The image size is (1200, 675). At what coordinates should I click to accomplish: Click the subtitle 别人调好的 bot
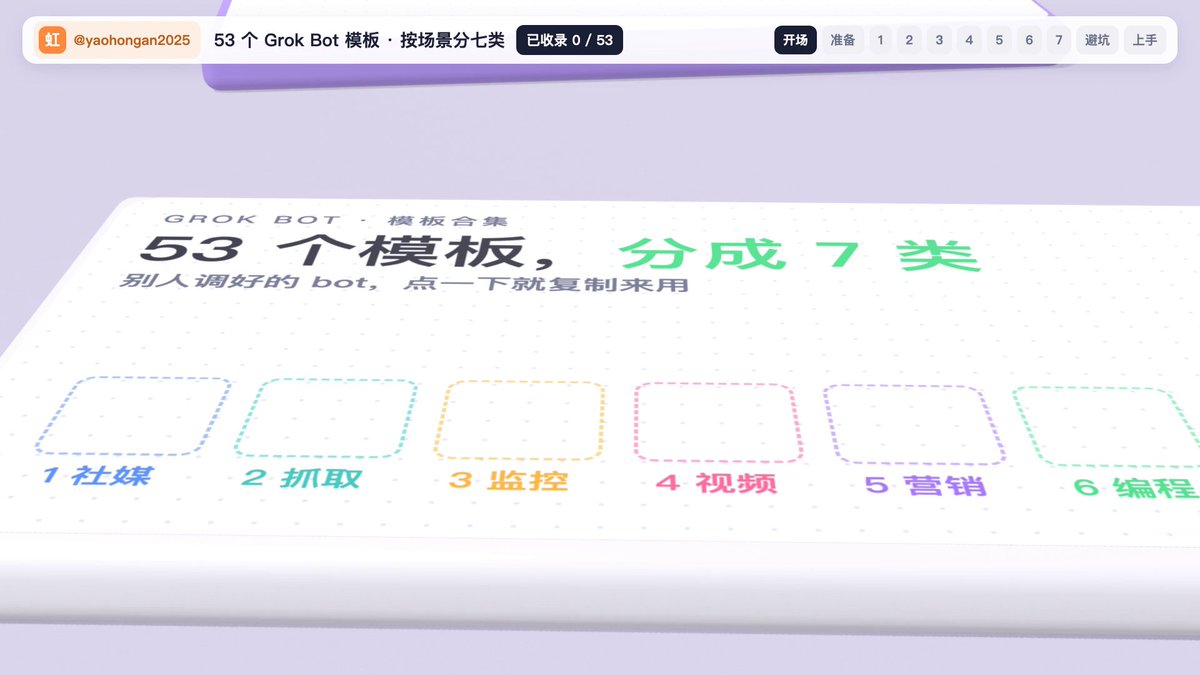(247, 283)
